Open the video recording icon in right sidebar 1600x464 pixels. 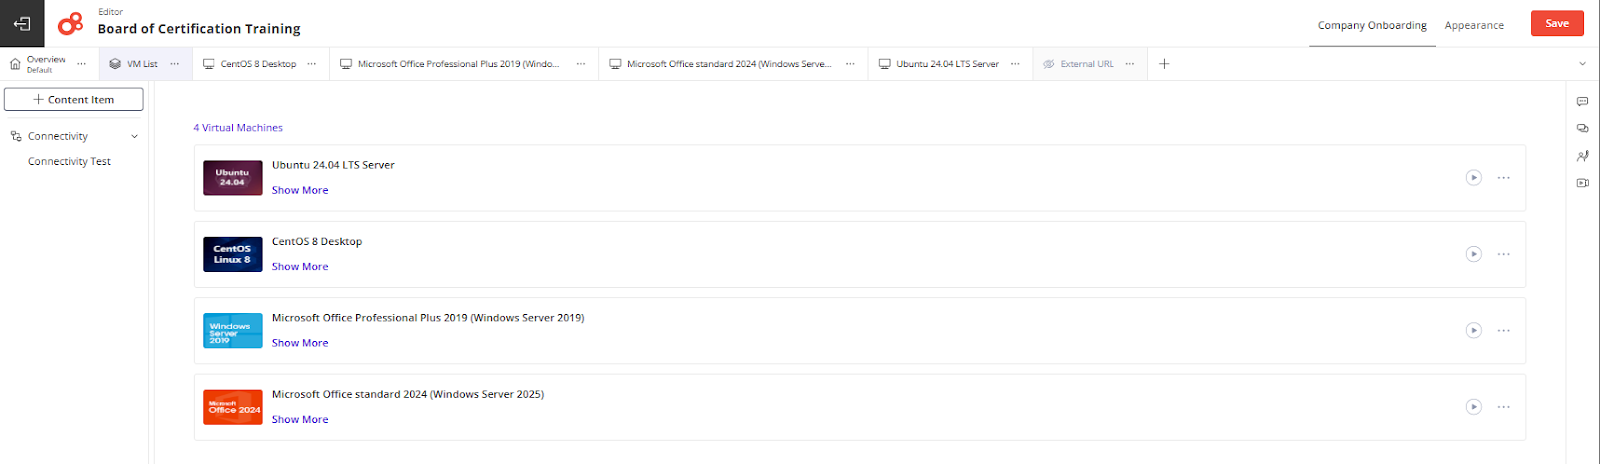1582,183
